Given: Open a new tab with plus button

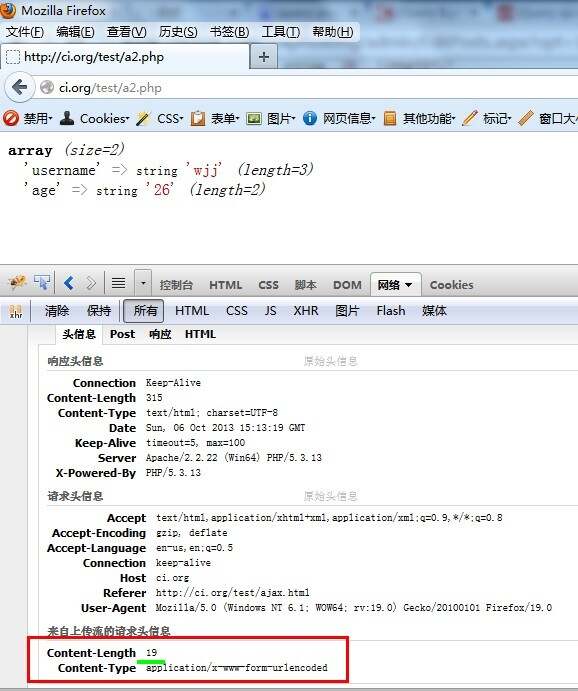Looking at the screenshot, I should tap(263, 56).
